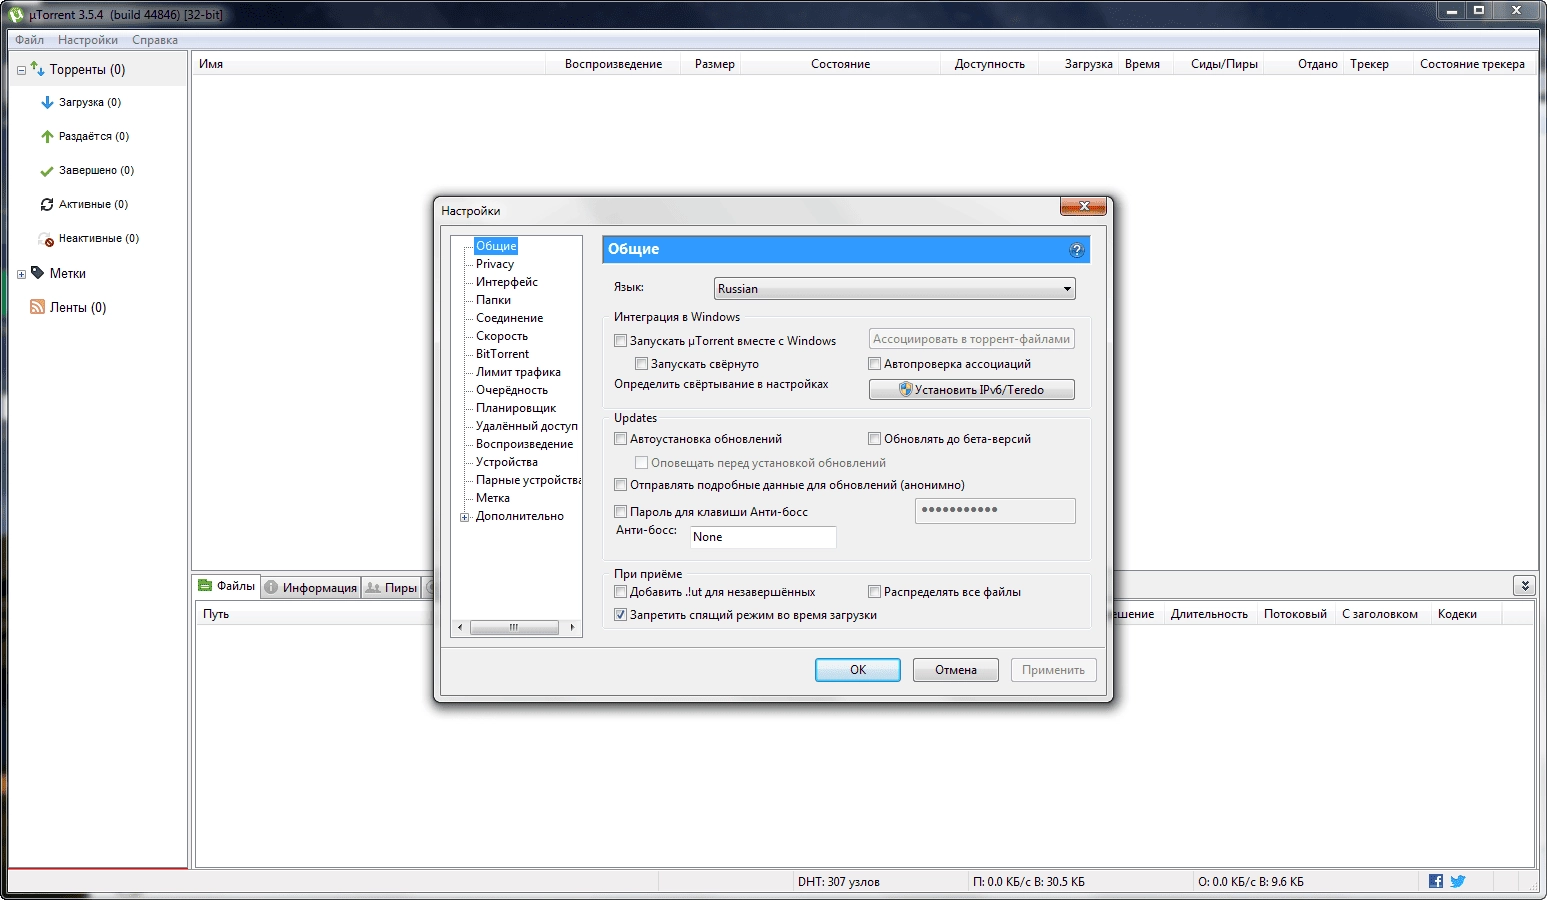The image size is (1547, 900).
Task: Click Установить IPv6/Teredo button
Action: pyautogui.click(x=972, y=390)
